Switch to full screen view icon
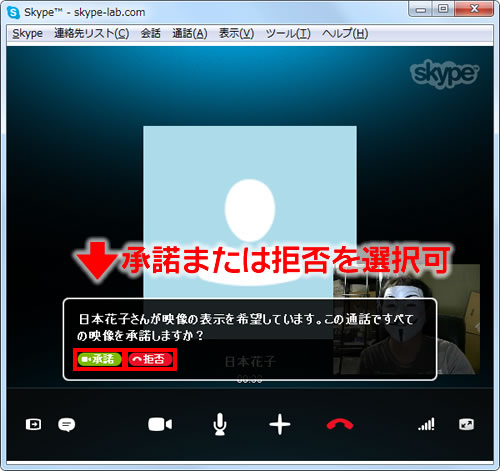500x471 pixels. [x=466, y=424]
